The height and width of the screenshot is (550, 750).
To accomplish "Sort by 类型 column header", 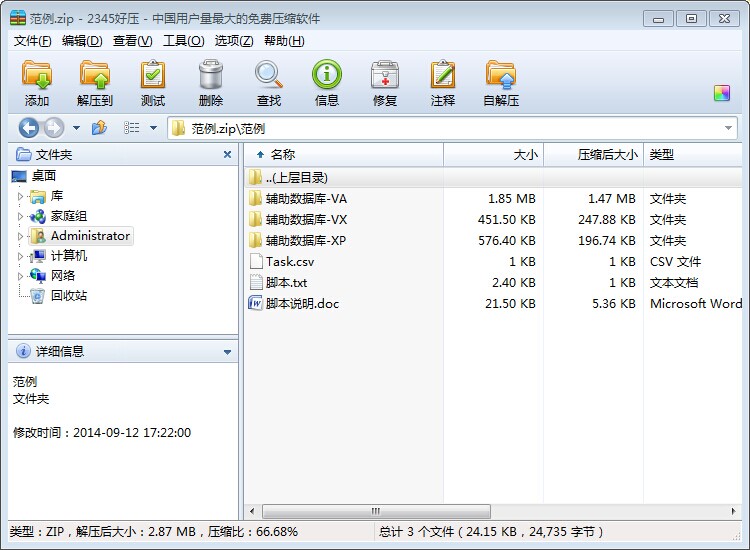I will coord(693,154).
